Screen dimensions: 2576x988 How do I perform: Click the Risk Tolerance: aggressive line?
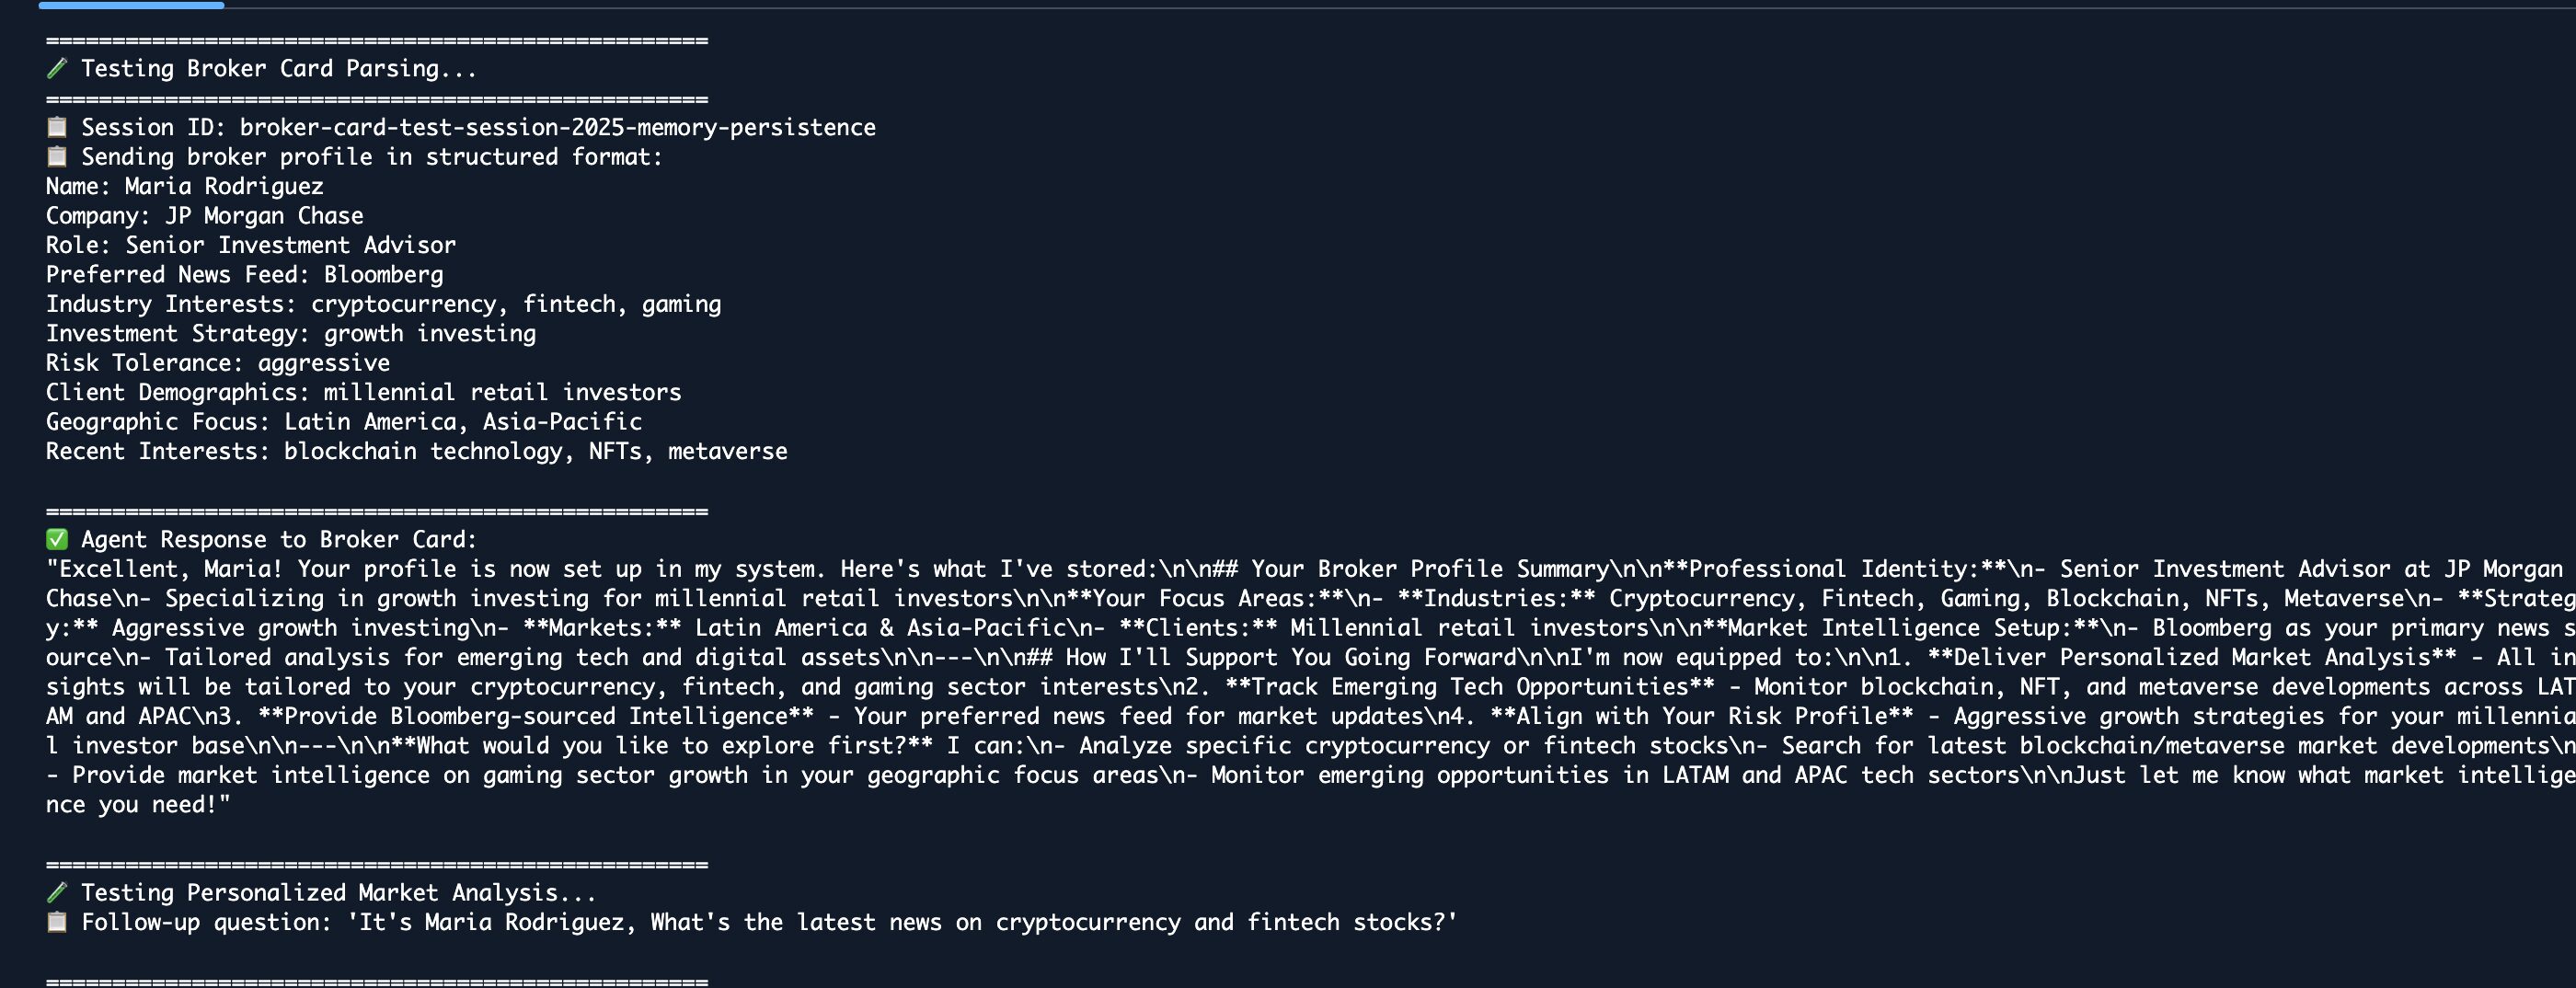point(217,363)
